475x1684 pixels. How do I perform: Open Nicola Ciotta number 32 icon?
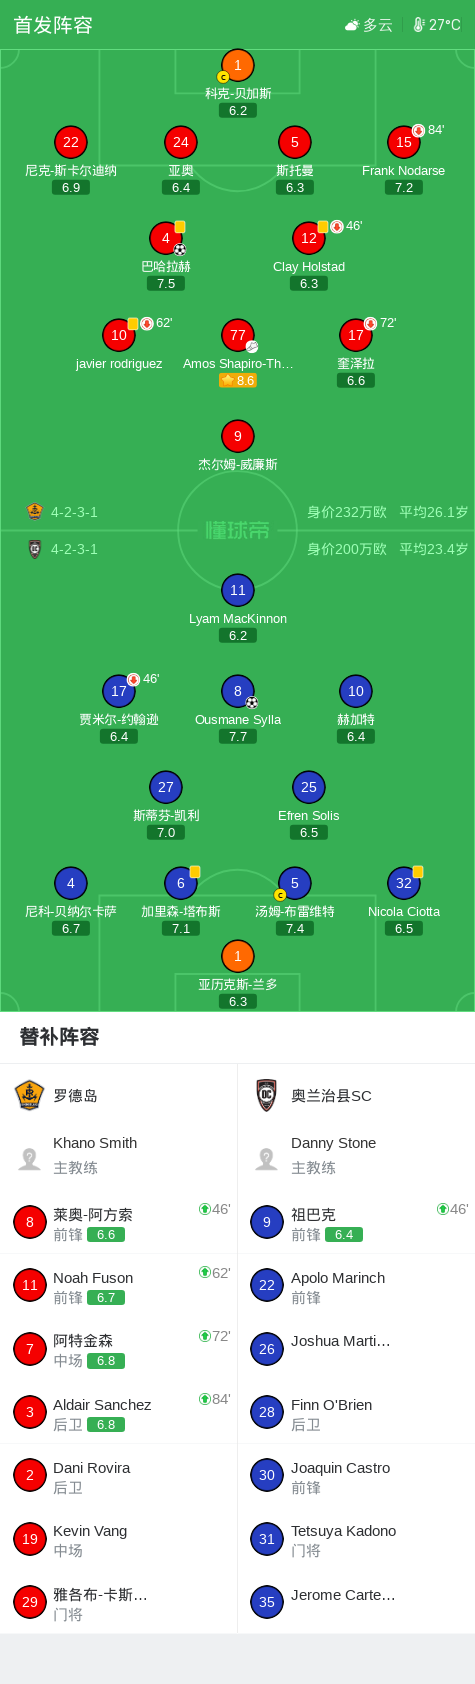pos(404,883)
